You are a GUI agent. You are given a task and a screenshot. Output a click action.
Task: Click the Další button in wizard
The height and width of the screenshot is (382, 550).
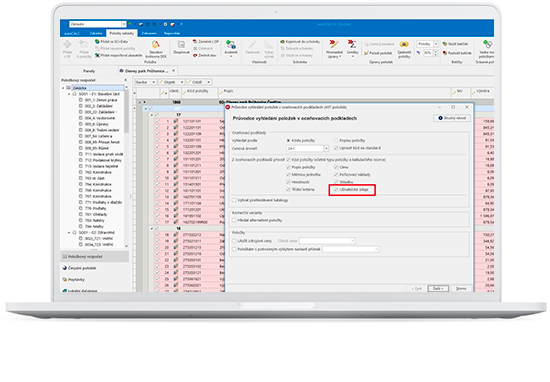(438, 288)
